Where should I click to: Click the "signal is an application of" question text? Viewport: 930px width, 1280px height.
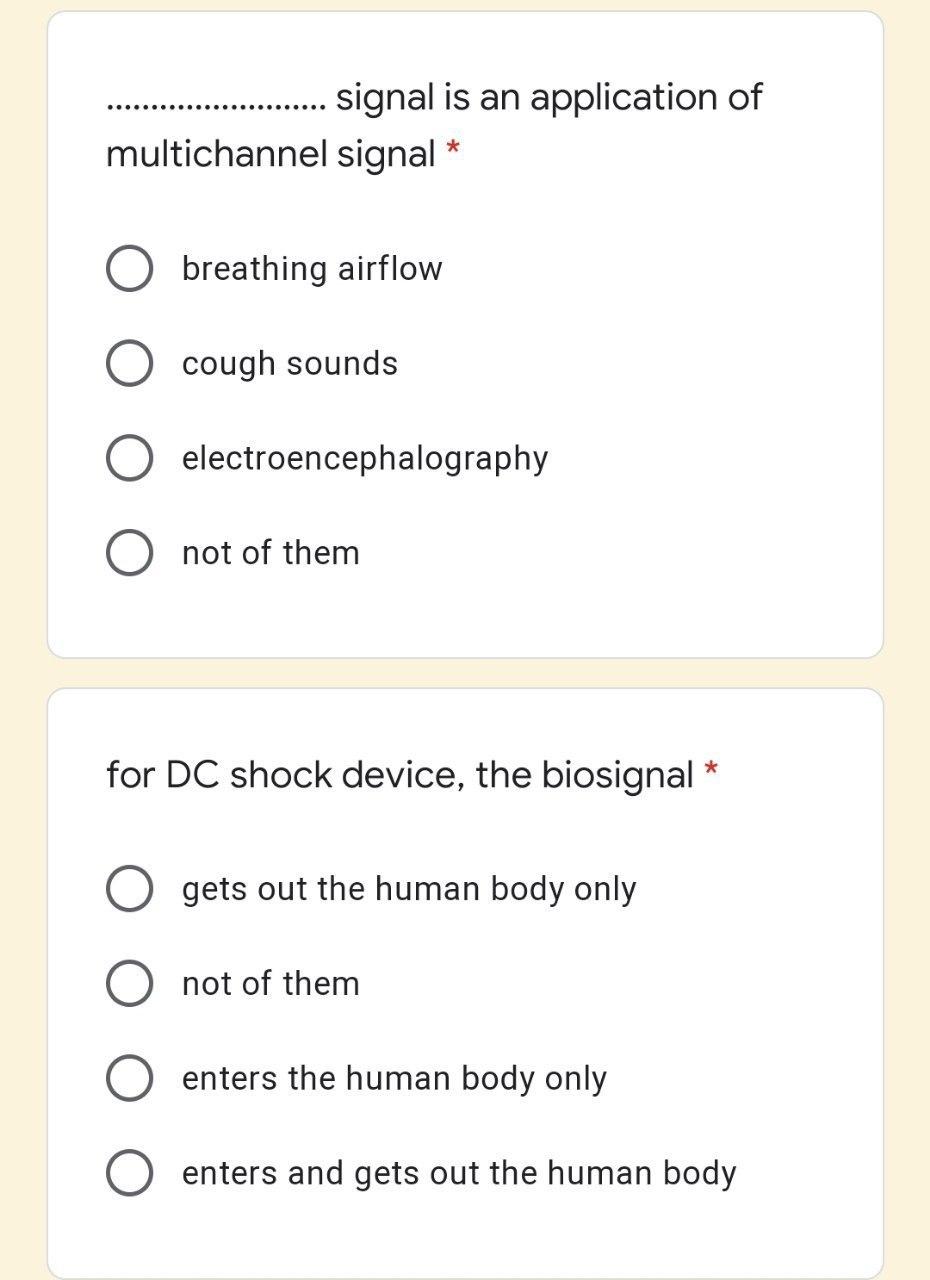pyautogui.click(x=549, y=98)
